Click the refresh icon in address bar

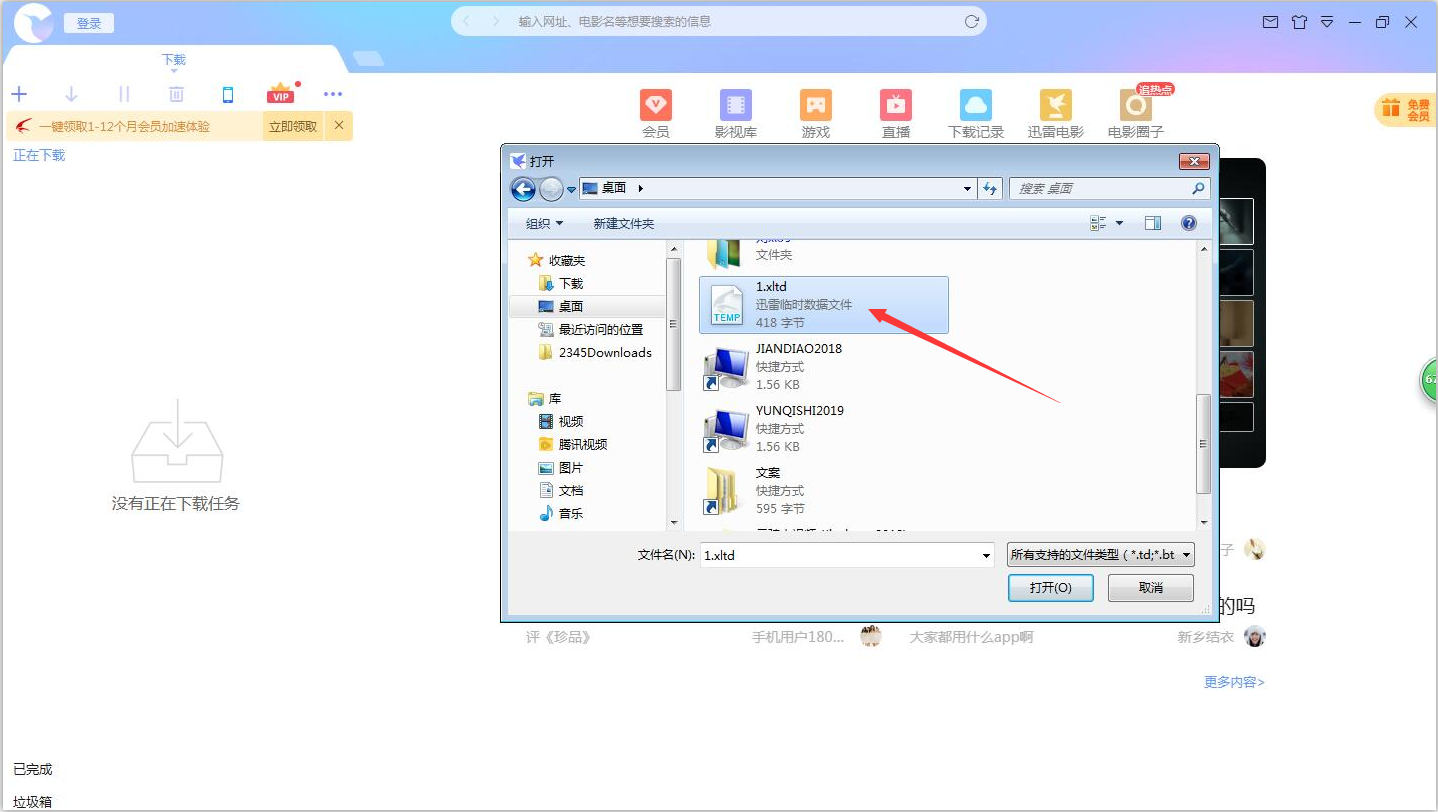971,21
